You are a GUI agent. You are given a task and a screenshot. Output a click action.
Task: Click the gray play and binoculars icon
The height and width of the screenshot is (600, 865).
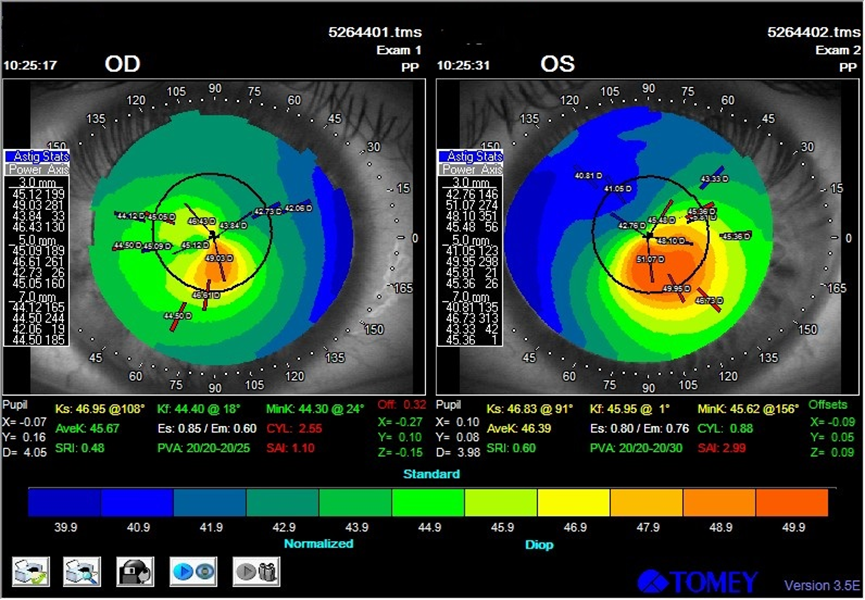tap(256, 572)
